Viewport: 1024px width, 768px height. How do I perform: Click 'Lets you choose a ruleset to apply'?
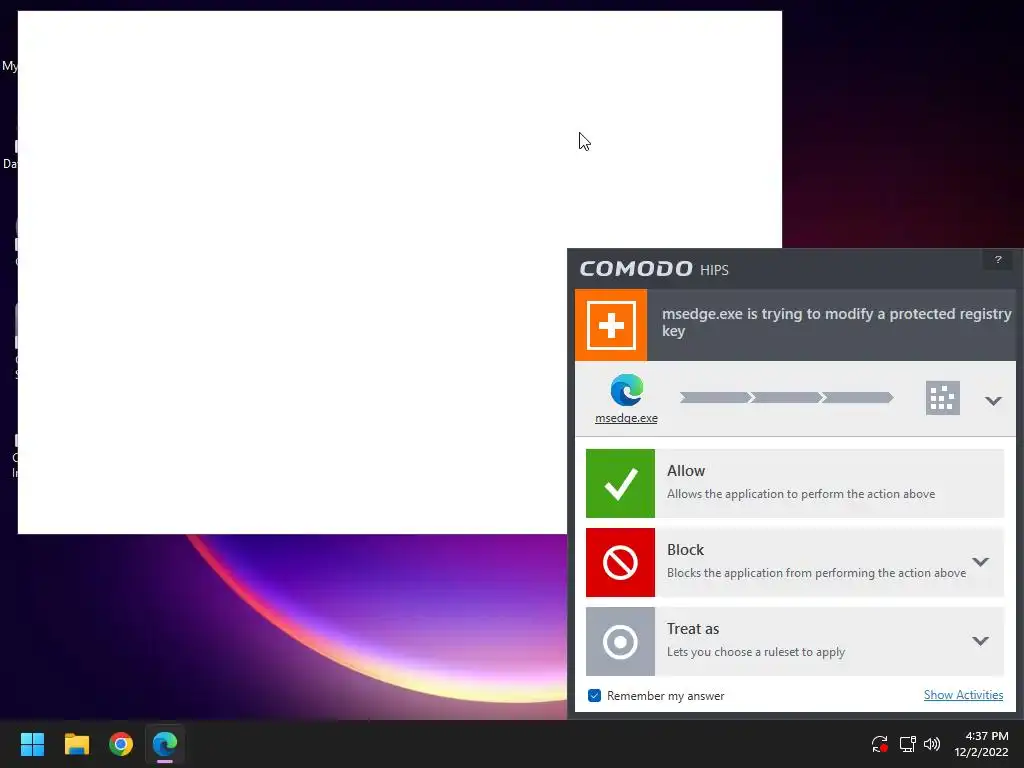(756, 652)
